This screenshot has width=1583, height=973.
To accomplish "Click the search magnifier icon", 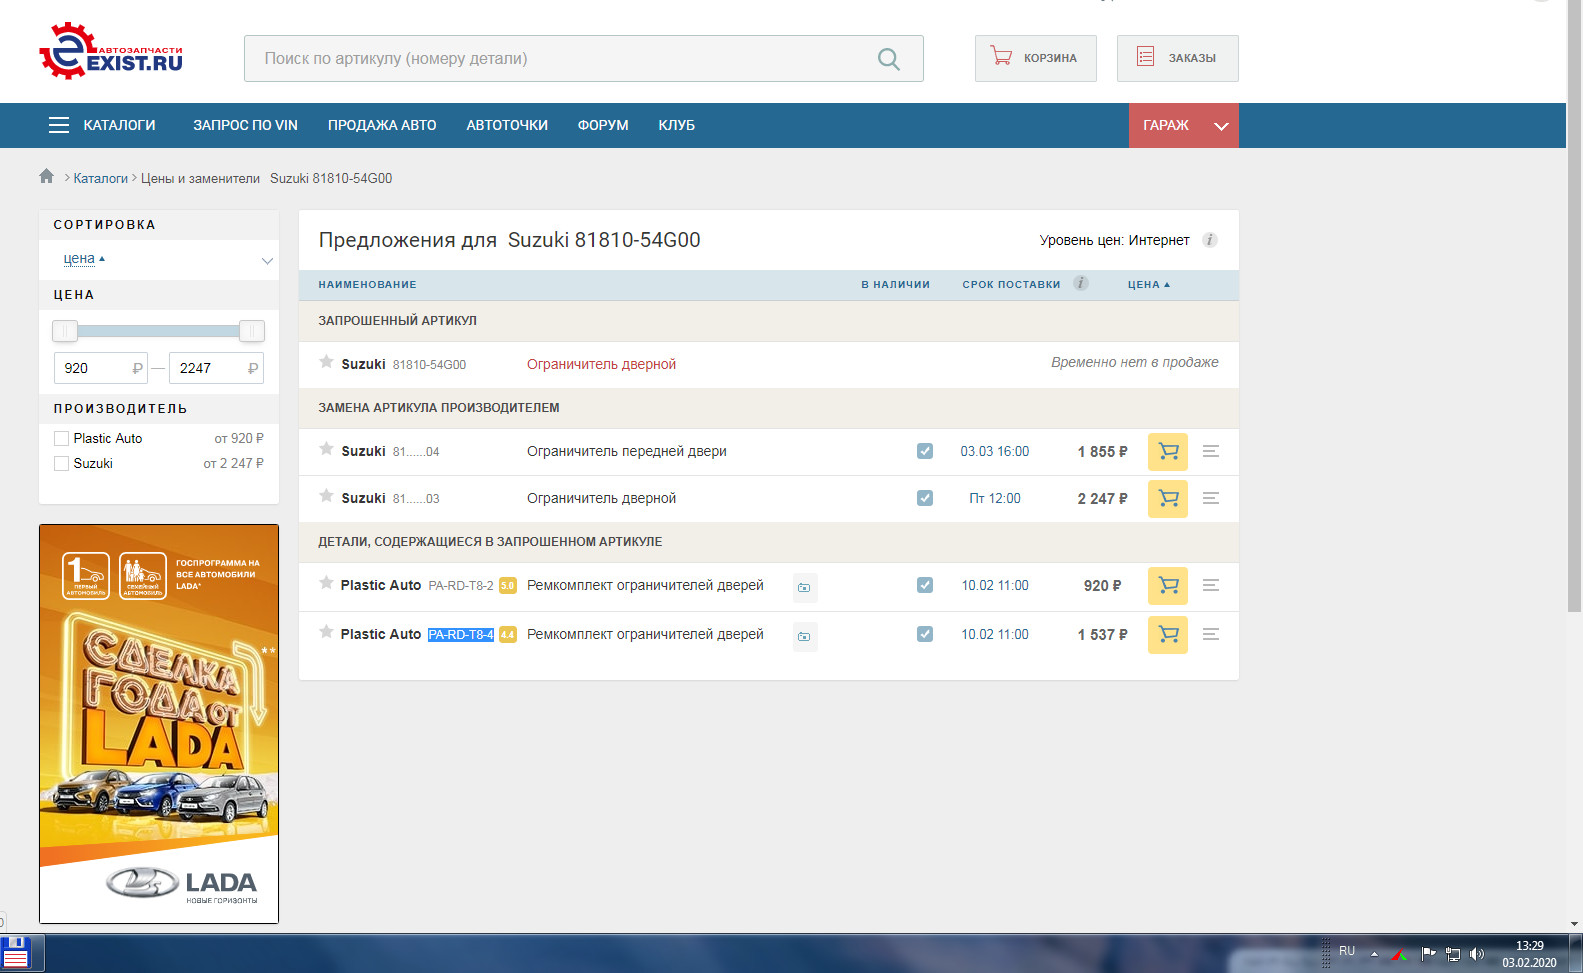I will click(x=888, y=59).
